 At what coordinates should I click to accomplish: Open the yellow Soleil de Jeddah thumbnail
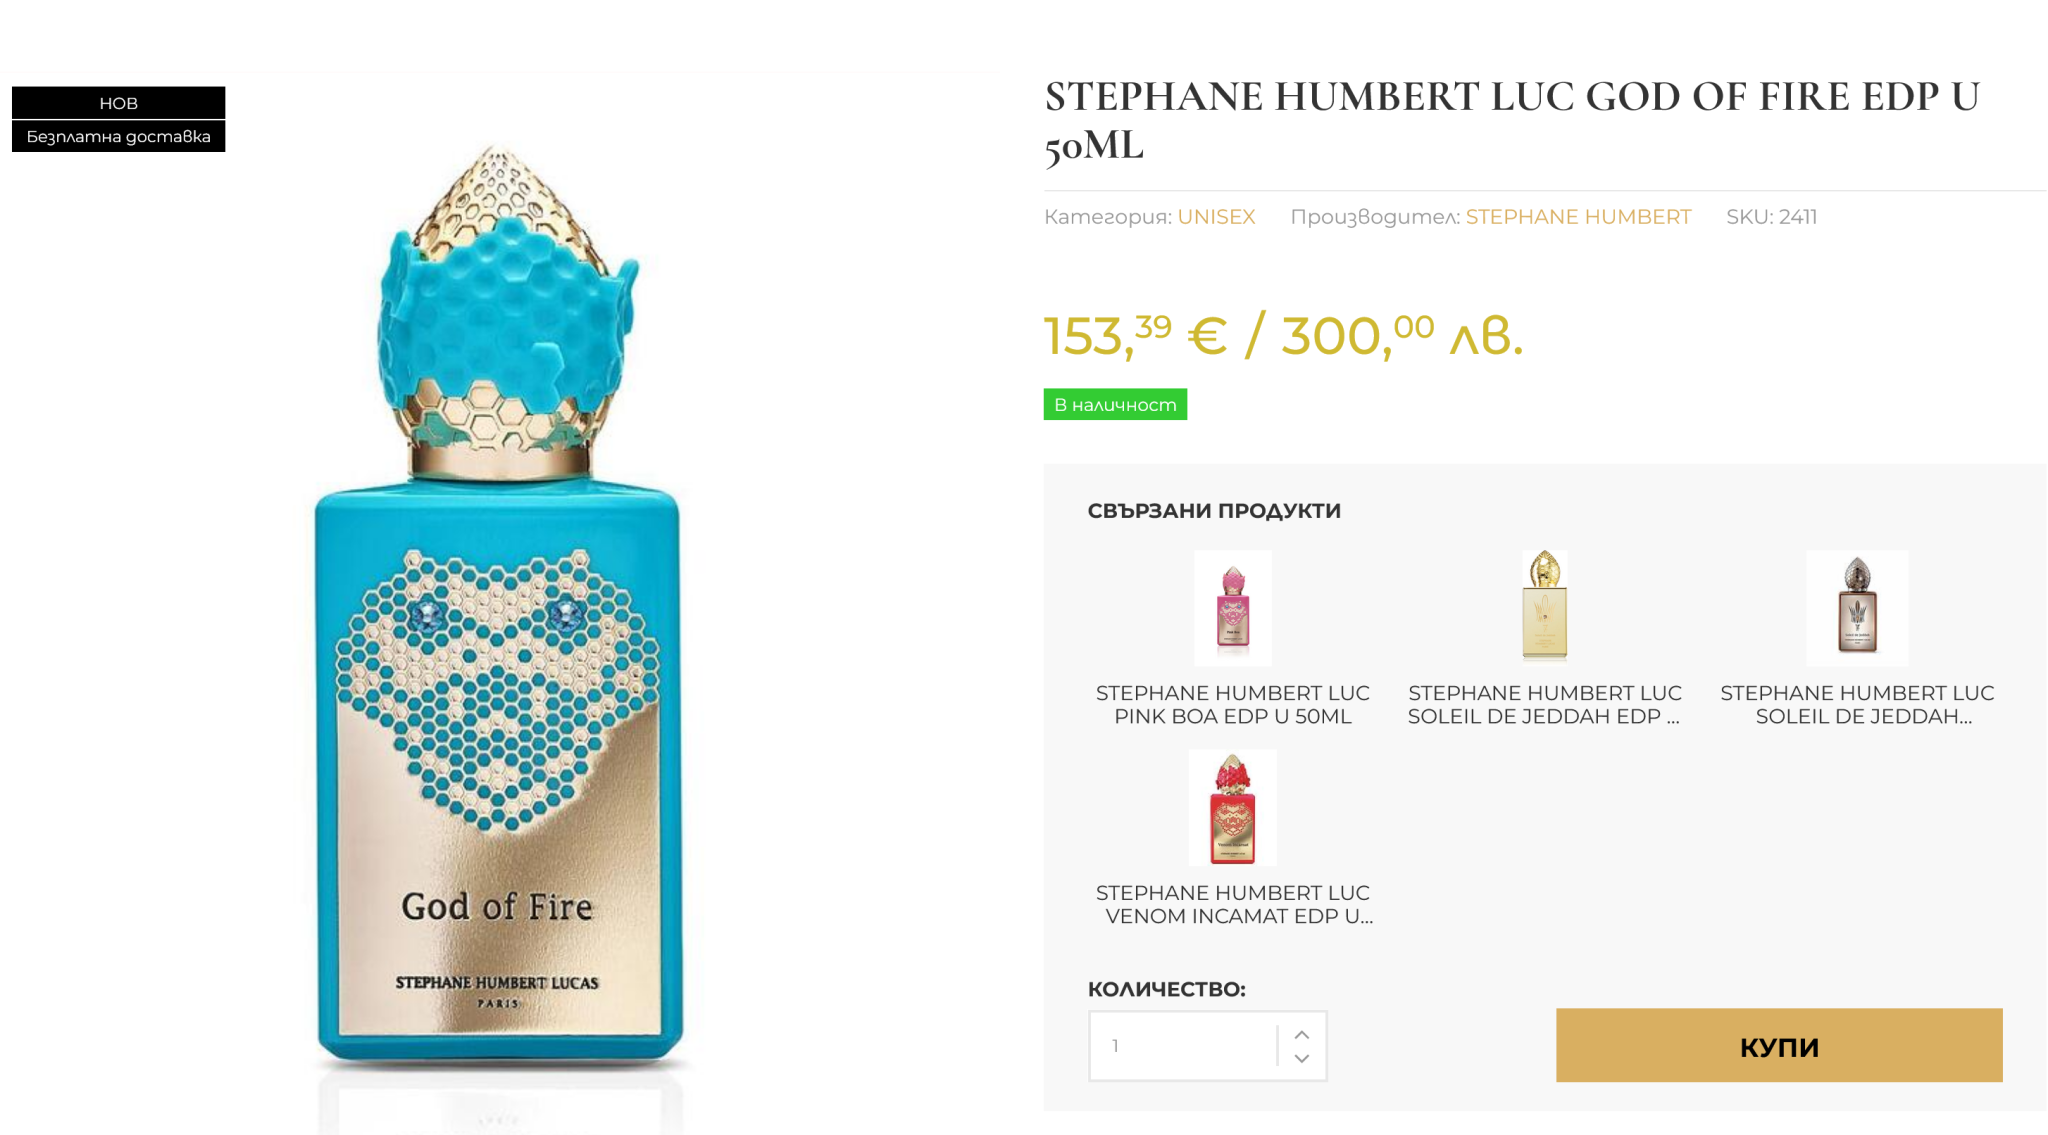[x=1545, y=606]
